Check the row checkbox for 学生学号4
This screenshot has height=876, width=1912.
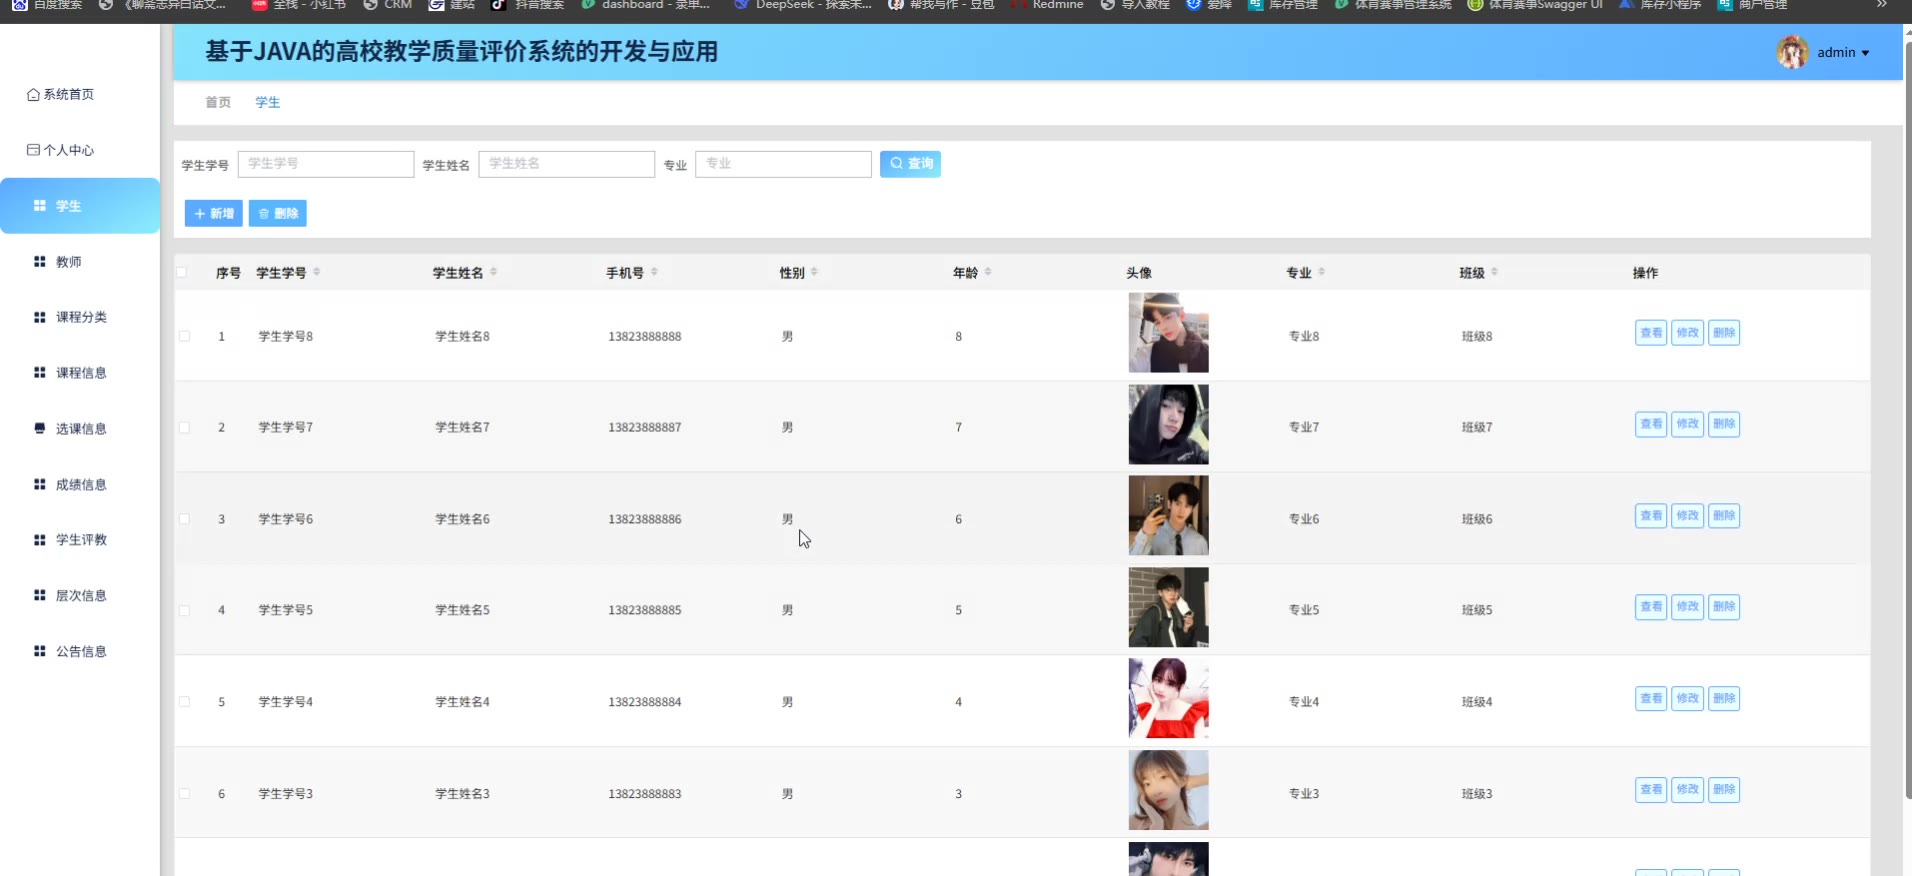pyautogui.click(x=184, y=702)
